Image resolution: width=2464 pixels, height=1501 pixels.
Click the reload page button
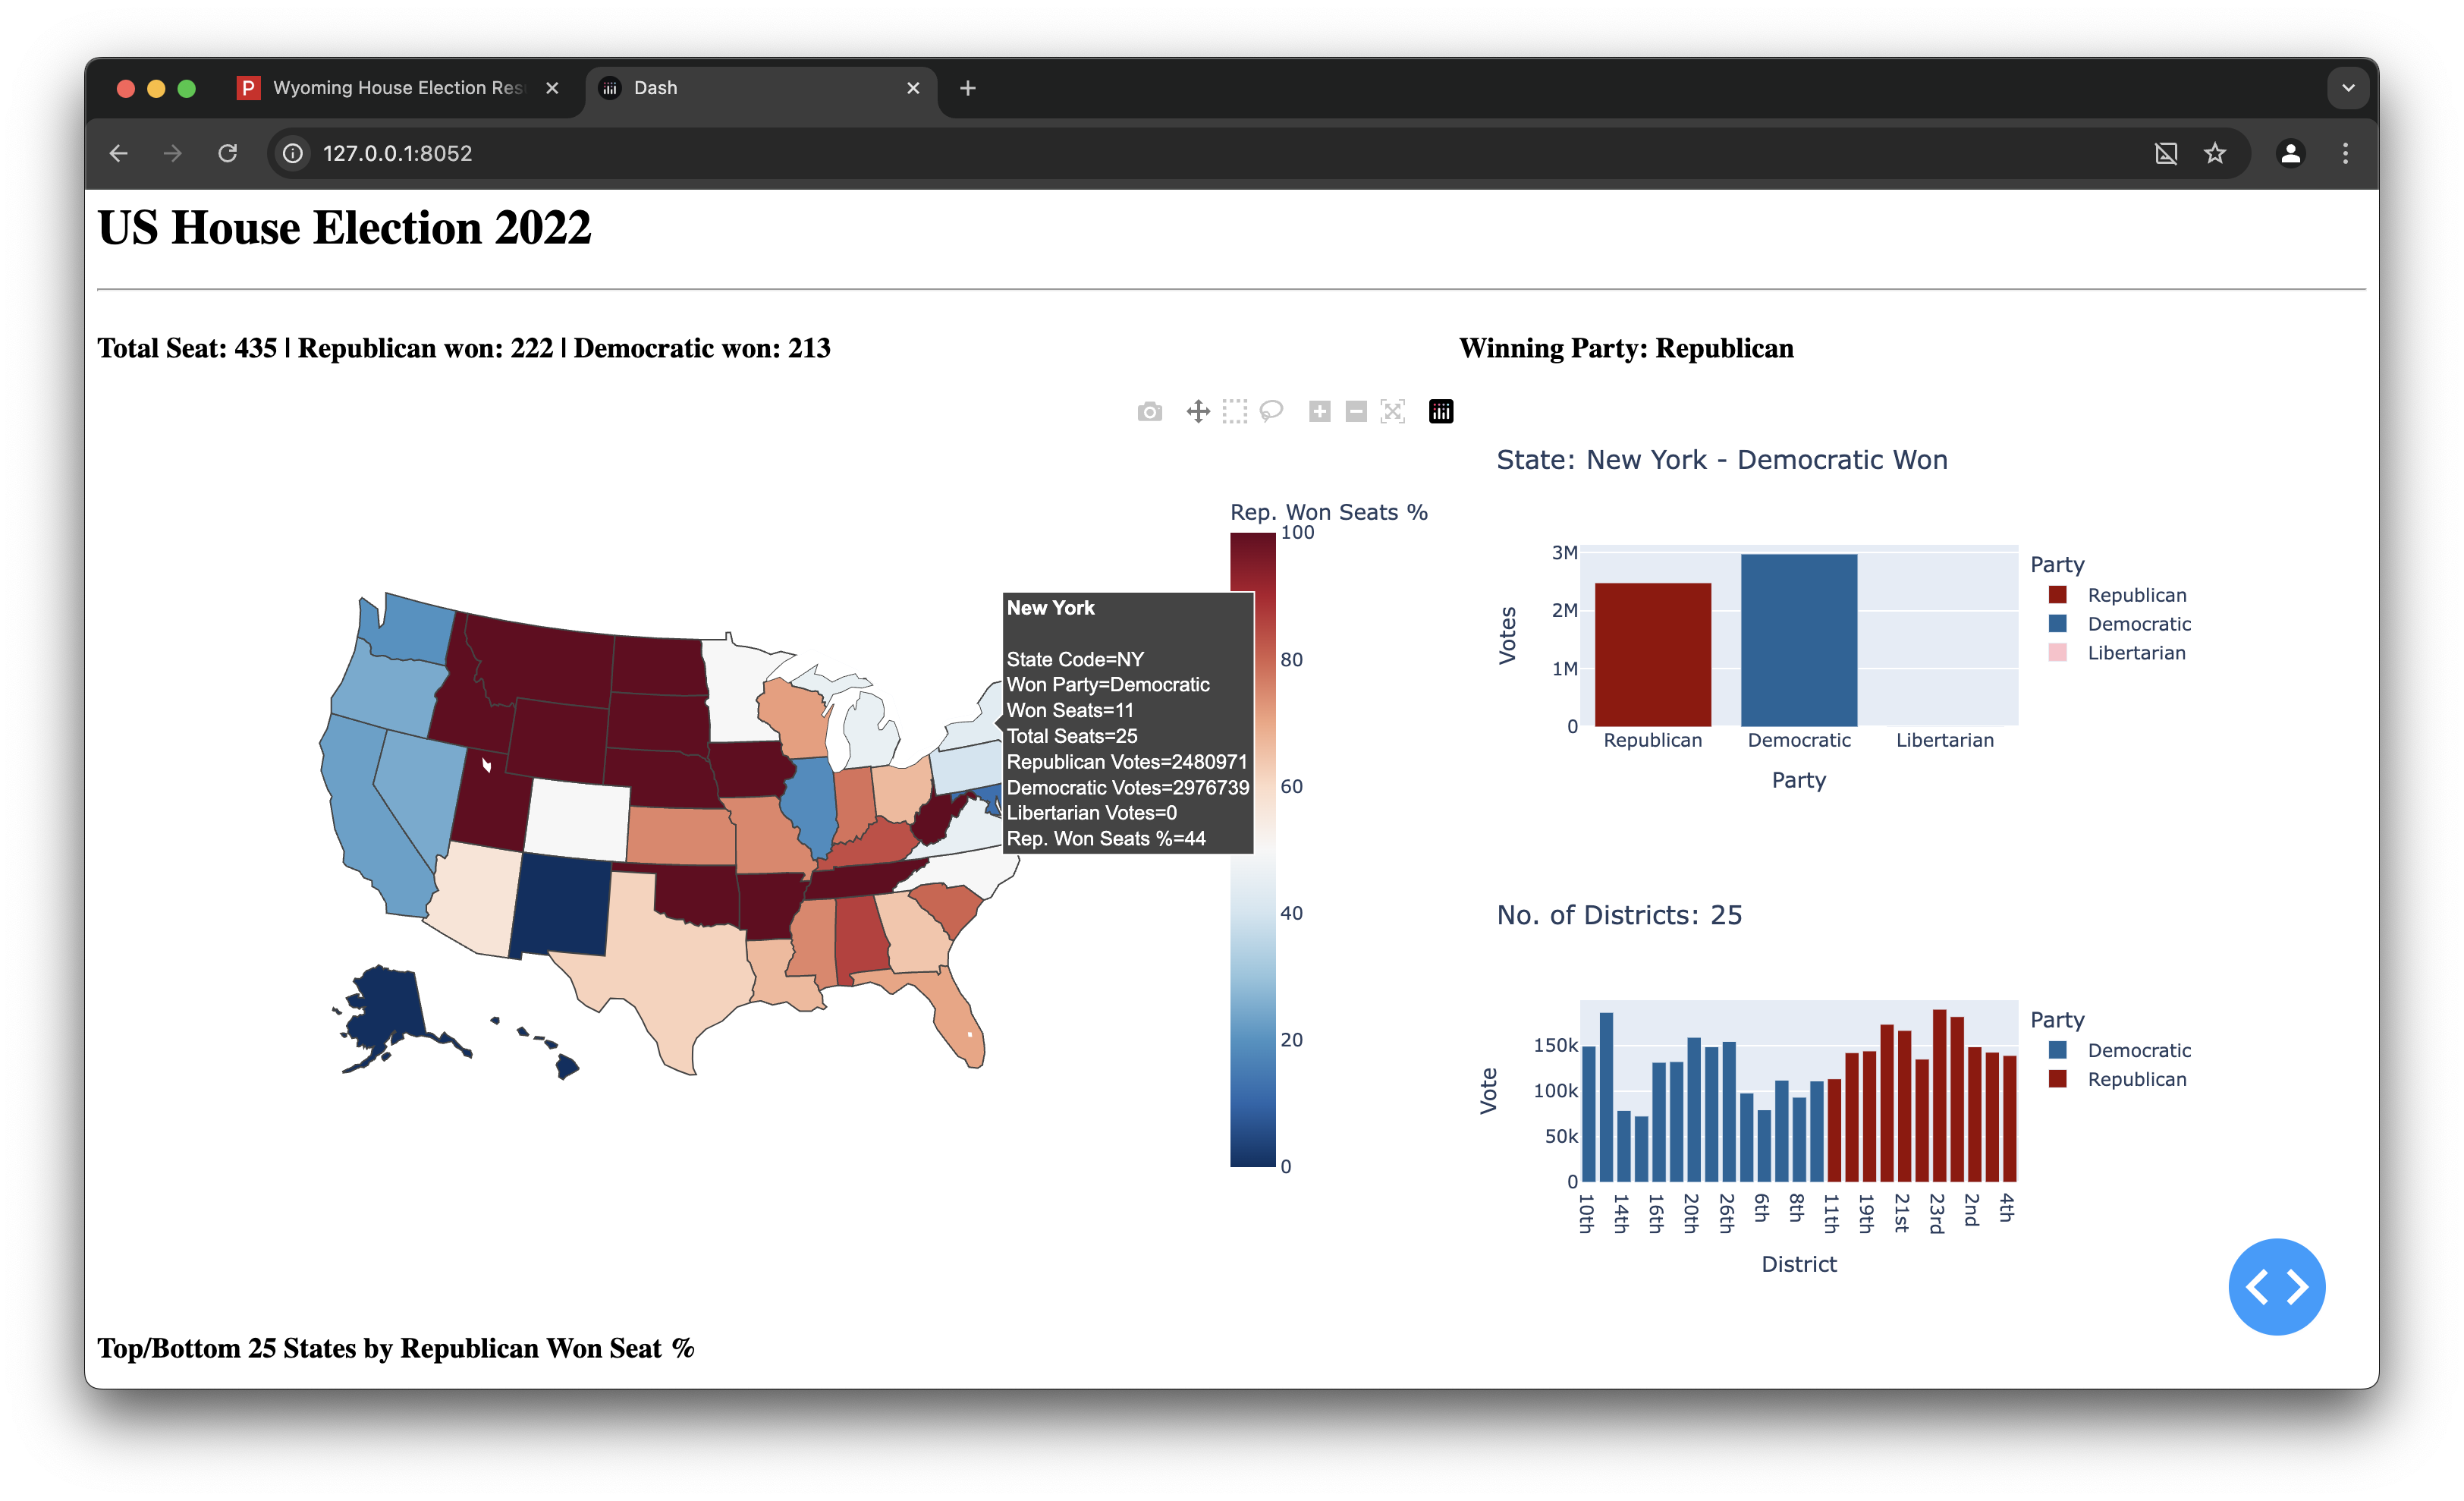coord(227,153)
